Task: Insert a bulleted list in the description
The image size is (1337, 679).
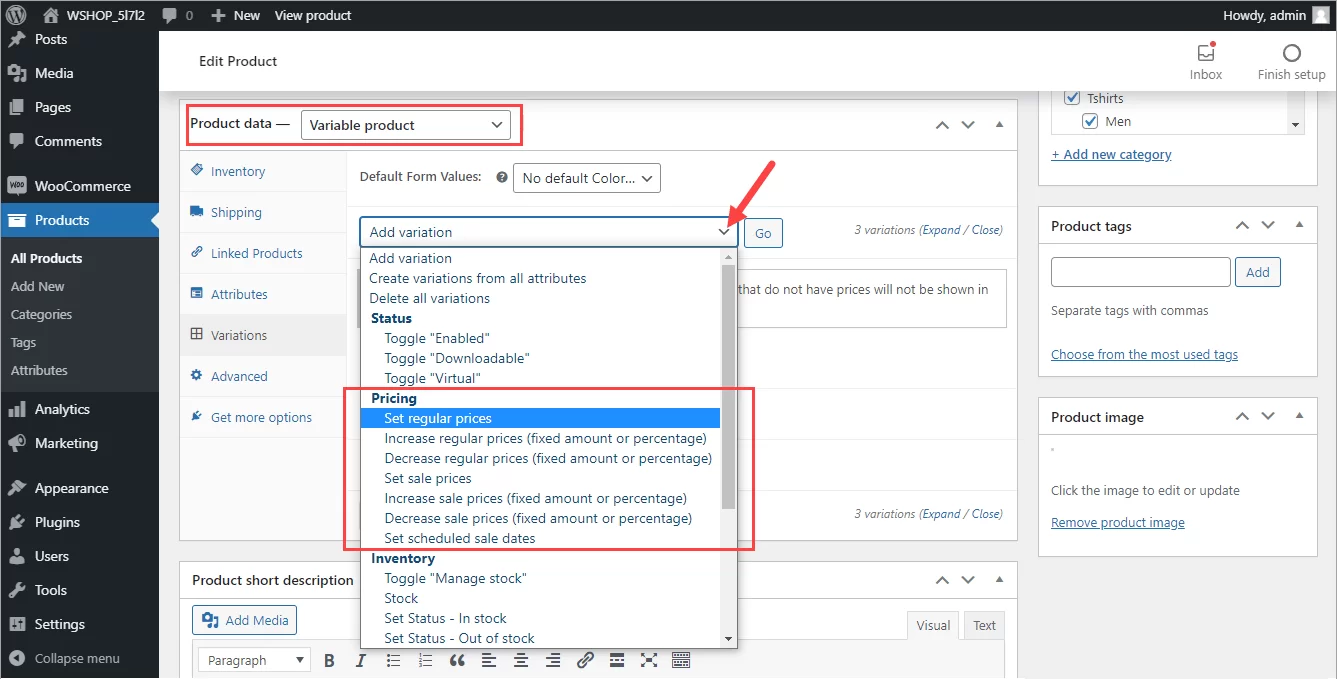Action: coord(393,660)
